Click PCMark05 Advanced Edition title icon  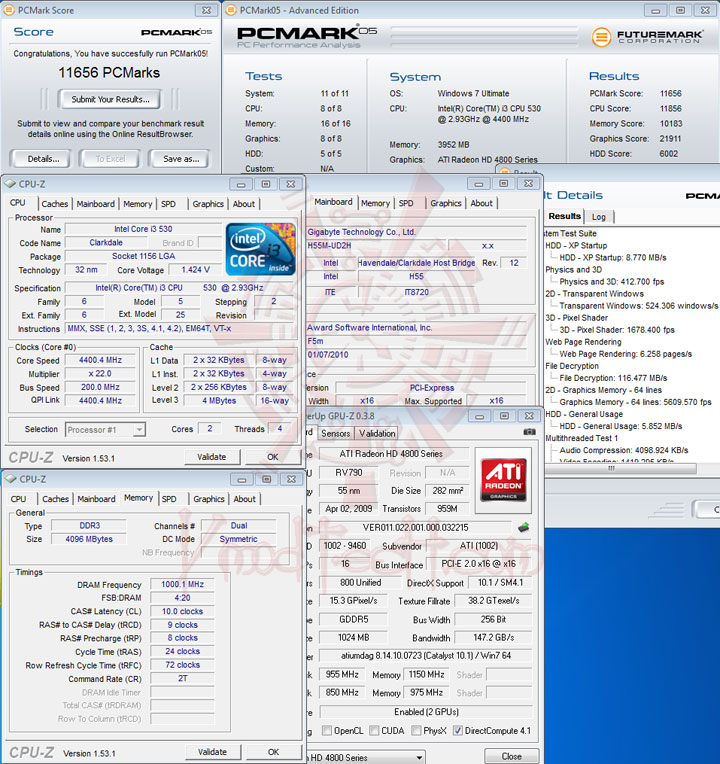coord(231,10)
